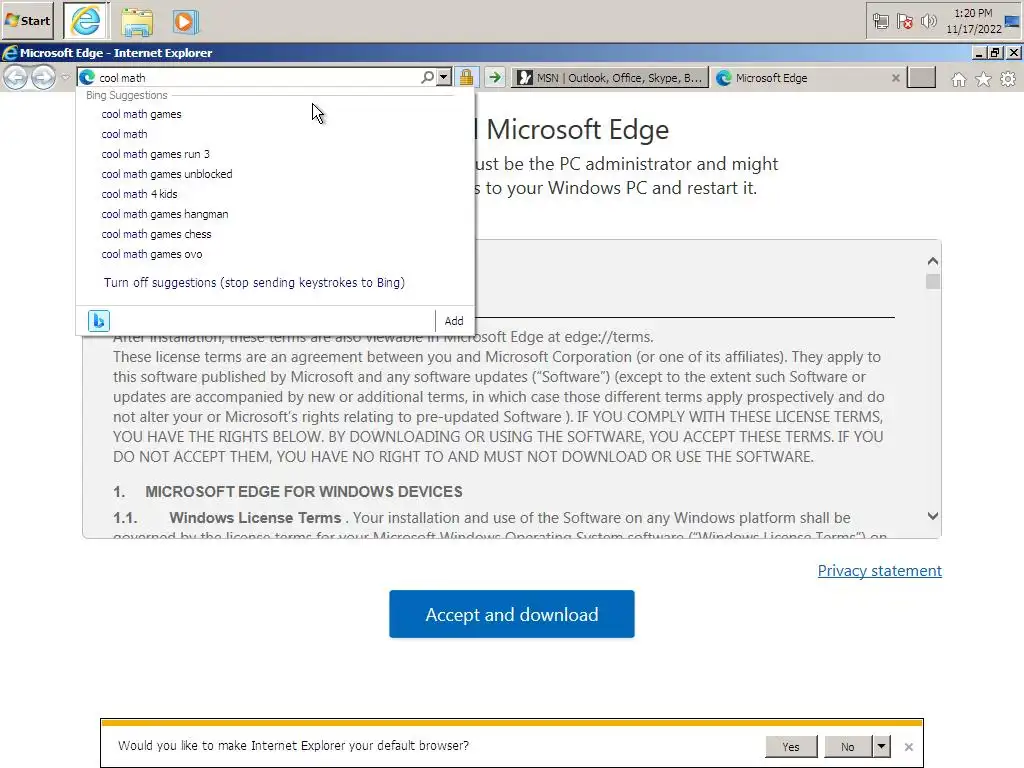Click the Show desktop tray button
This screenshot has width=1024, height=768.
coord(1012,21)
